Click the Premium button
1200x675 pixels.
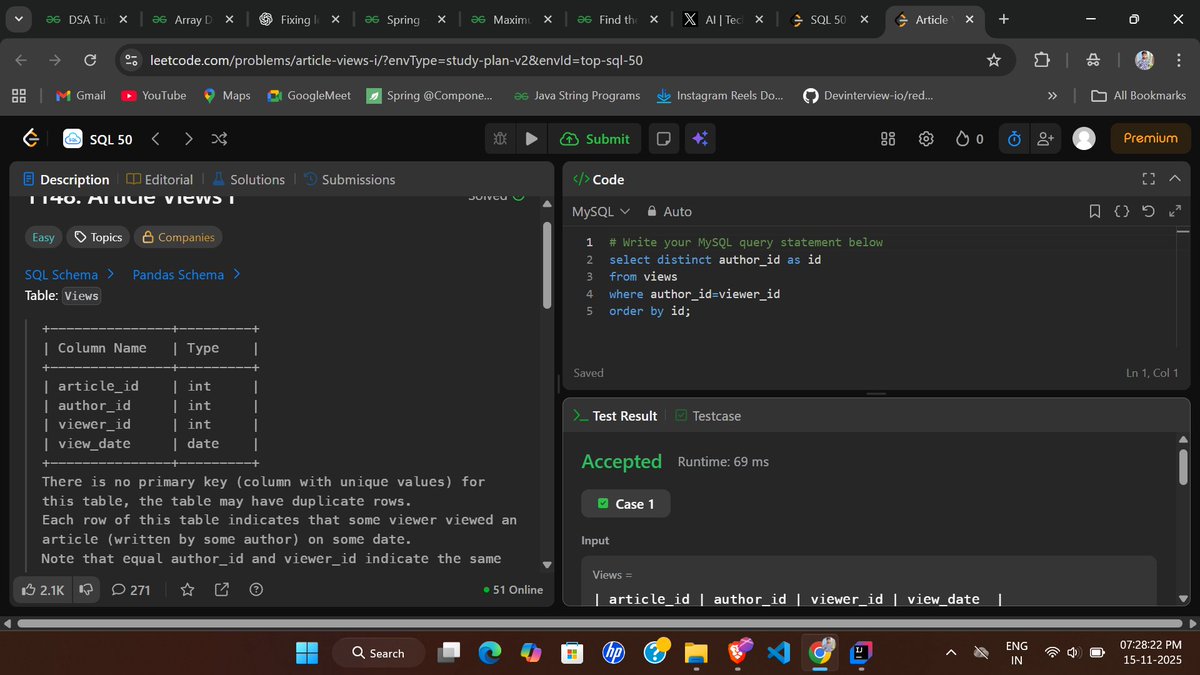point(1150,138)
